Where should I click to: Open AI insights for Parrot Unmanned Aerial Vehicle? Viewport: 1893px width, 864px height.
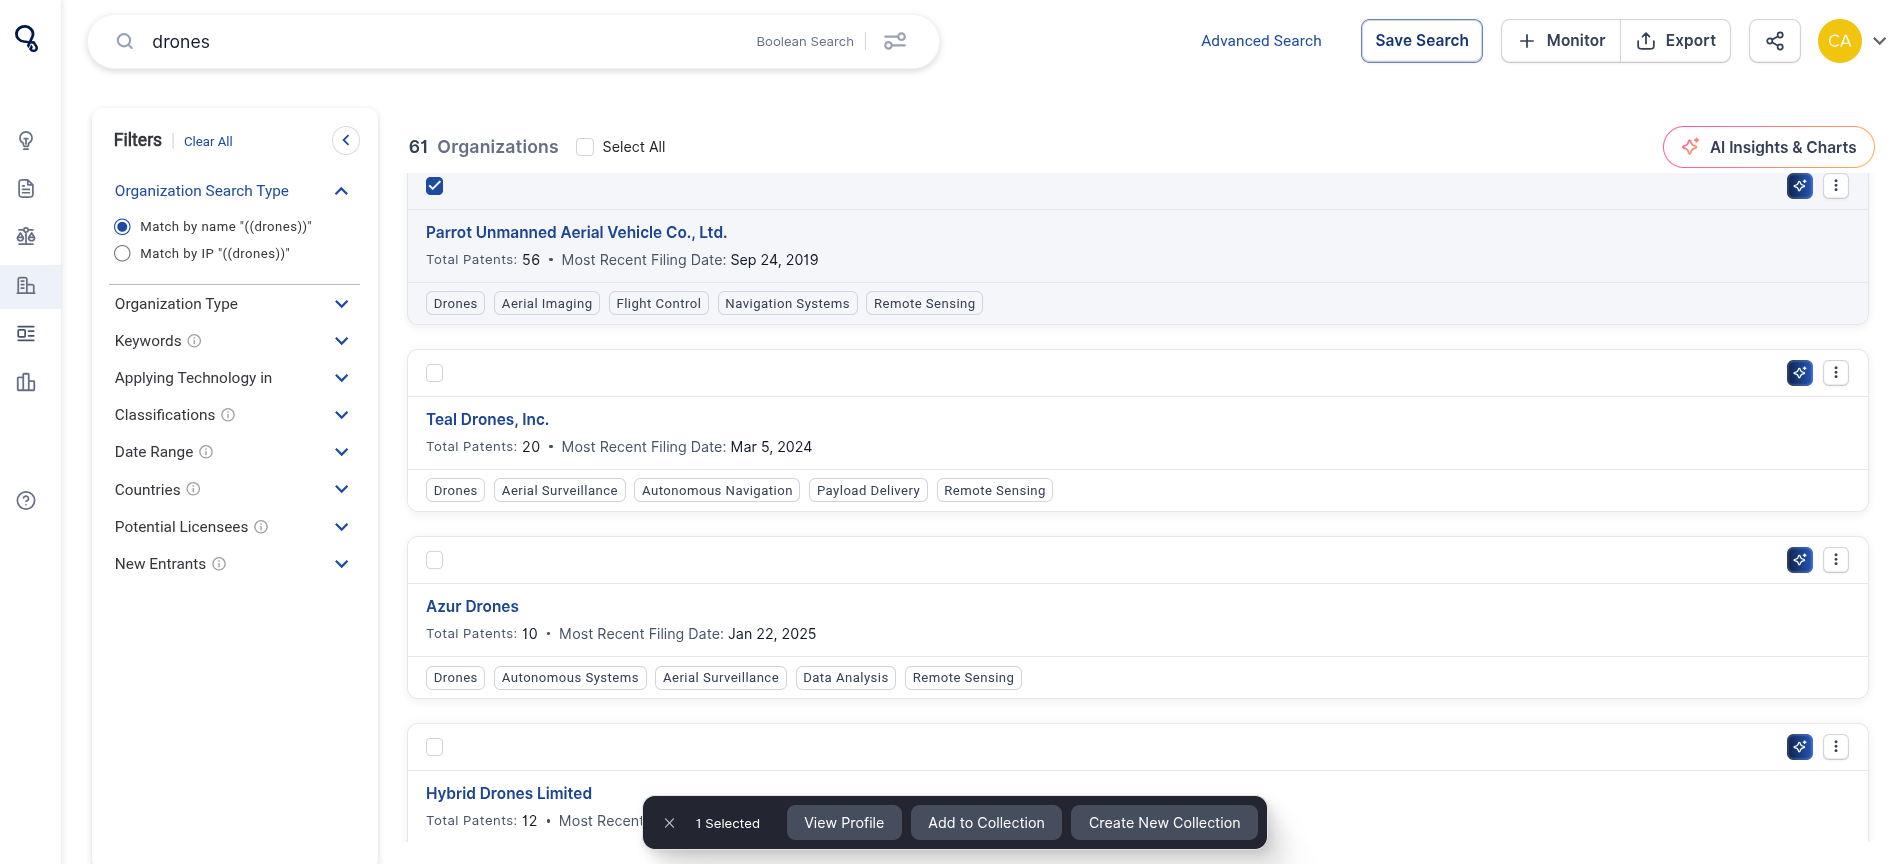click(1800, 186)
